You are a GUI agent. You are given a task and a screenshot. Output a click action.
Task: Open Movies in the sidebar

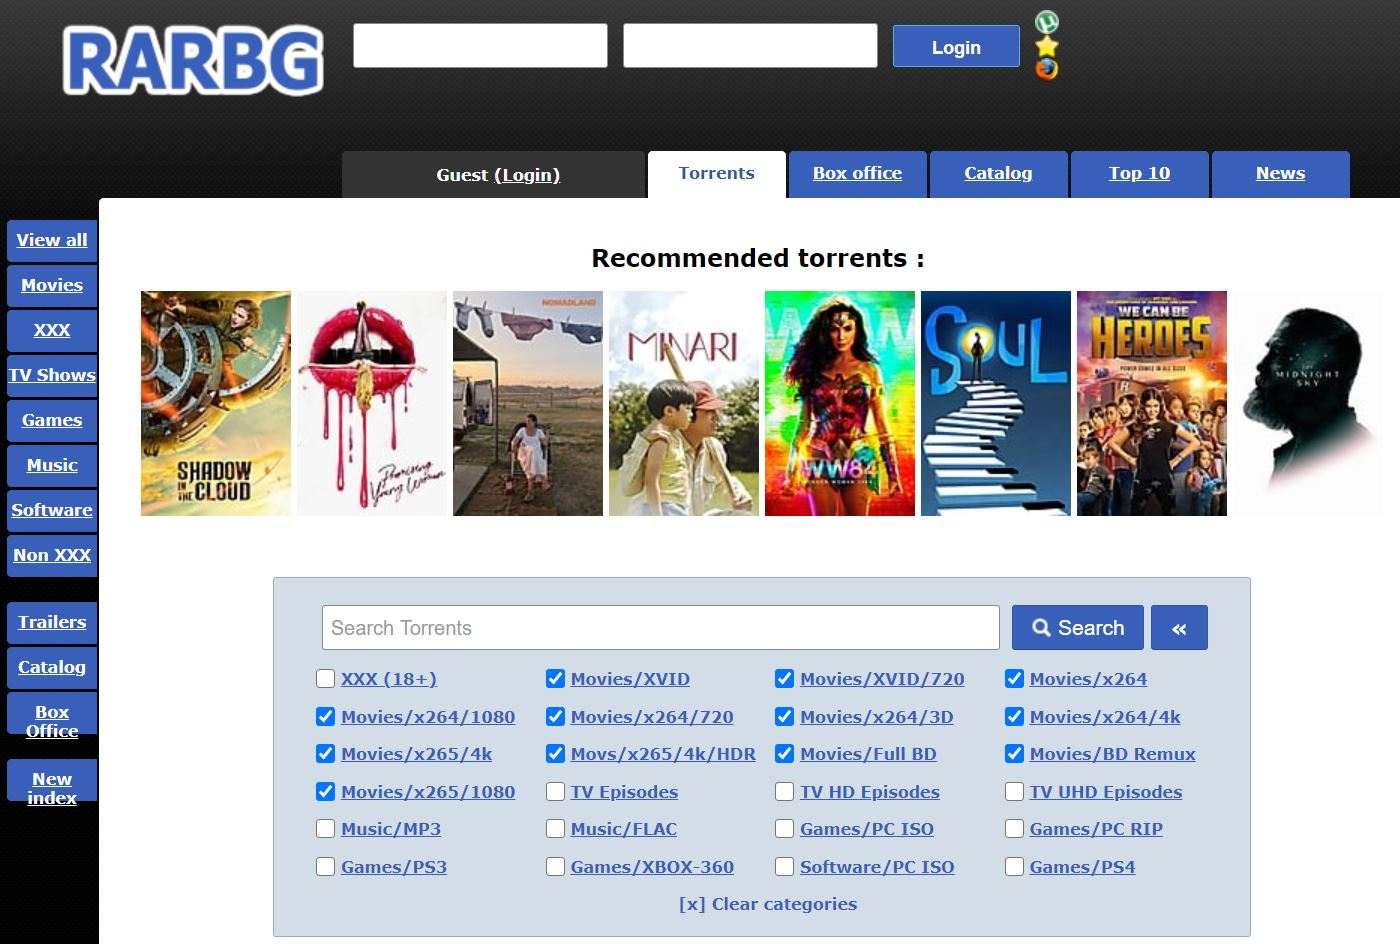[52, 286]
